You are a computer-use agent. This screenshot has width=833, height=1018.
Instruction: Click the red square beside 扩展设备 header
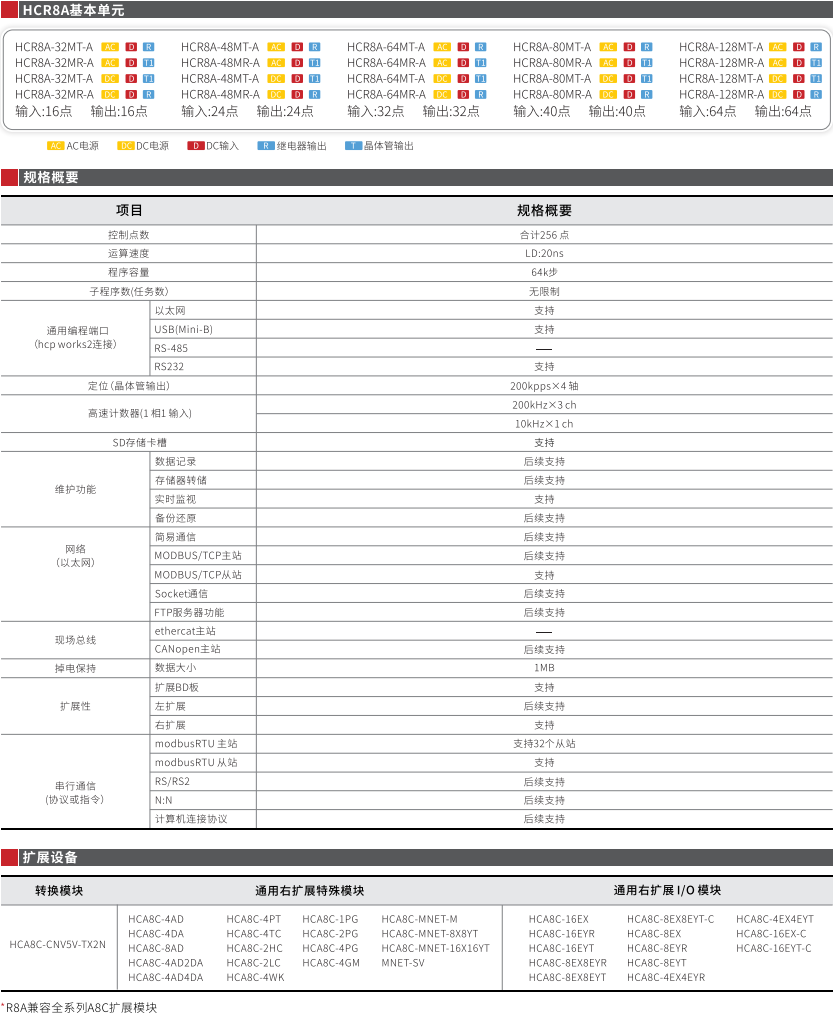point(9,857)
